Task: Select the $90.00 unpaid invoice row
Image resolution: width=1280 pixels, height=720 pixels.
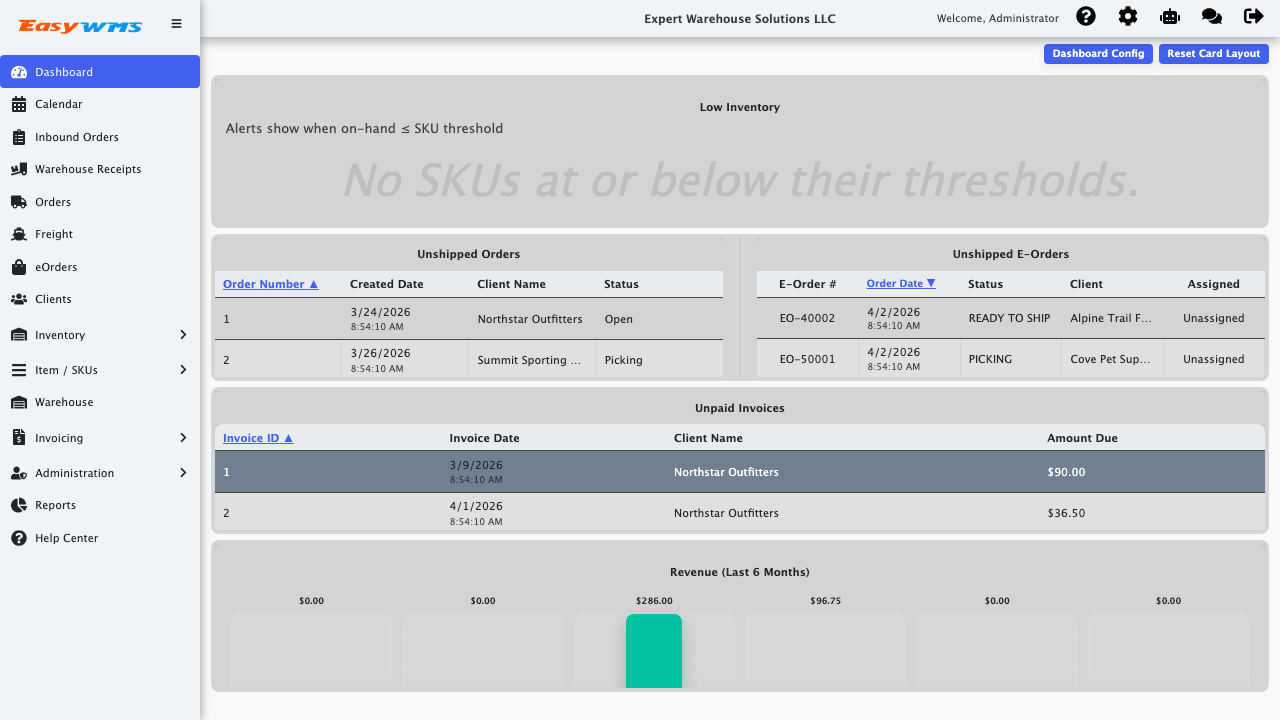Action: (740, 472)
